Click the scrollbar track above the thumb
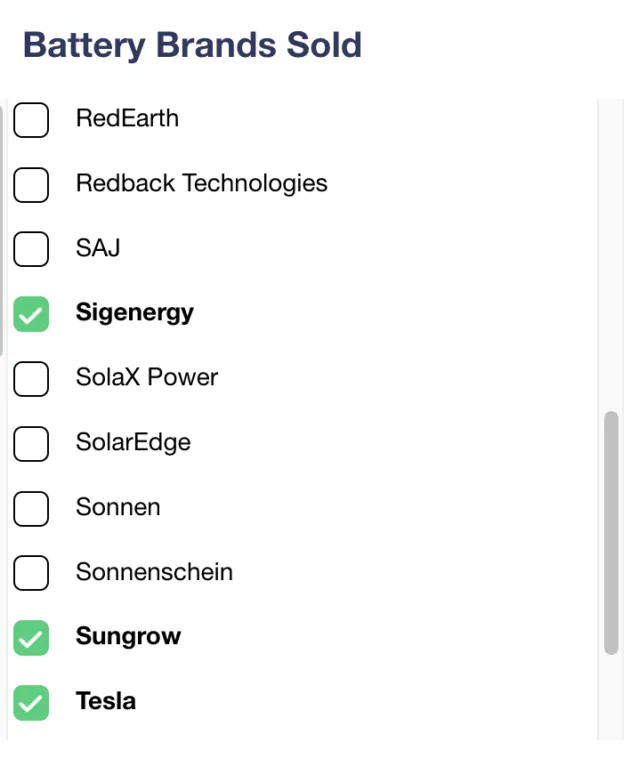Viewport: 639px width, 767px height. [x=611, y=250]
